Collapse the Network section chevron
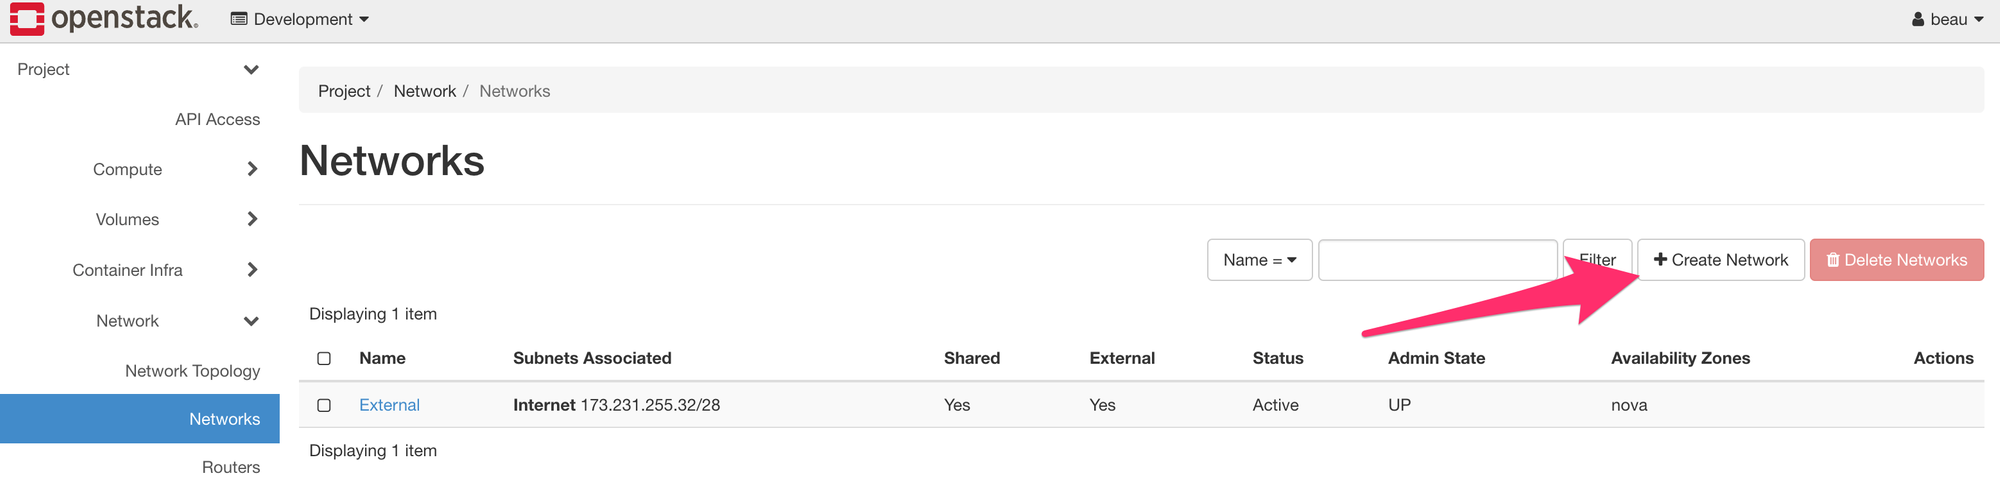This screenshot has width=2000, height=480. tap(251, 321)
